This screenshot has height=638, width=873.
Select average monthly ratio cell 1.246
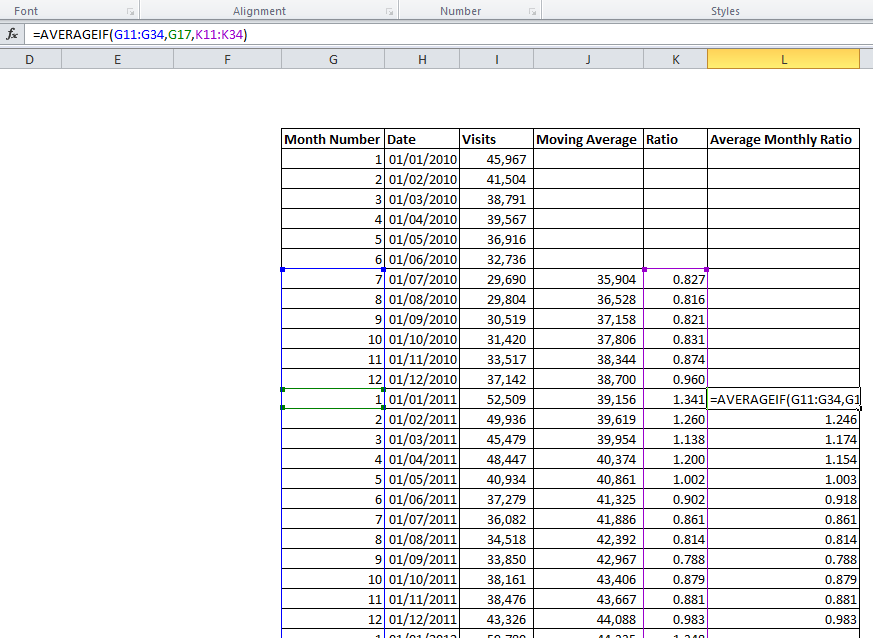point(782,420)
